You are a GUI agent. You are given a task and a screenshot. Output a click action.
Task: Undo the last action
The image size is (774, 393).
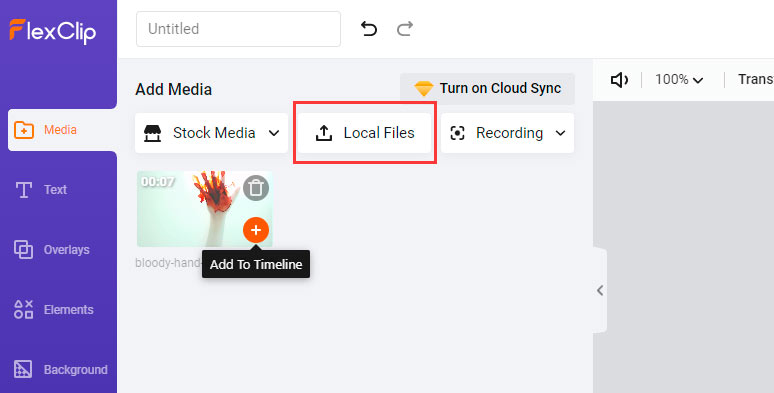click(x=369, y=29)
